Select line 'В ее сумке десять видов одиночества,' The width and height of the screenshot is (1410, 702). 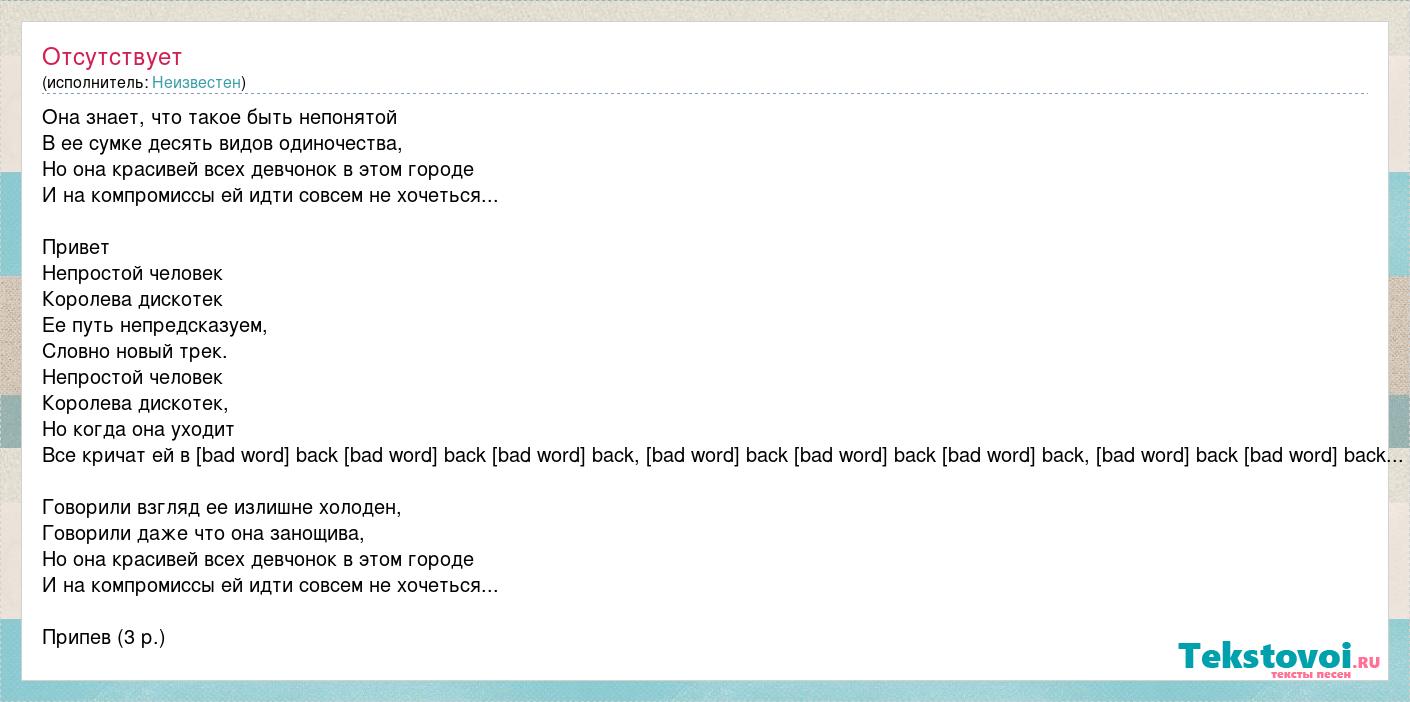pyautogui.click(x=222, y=144)
